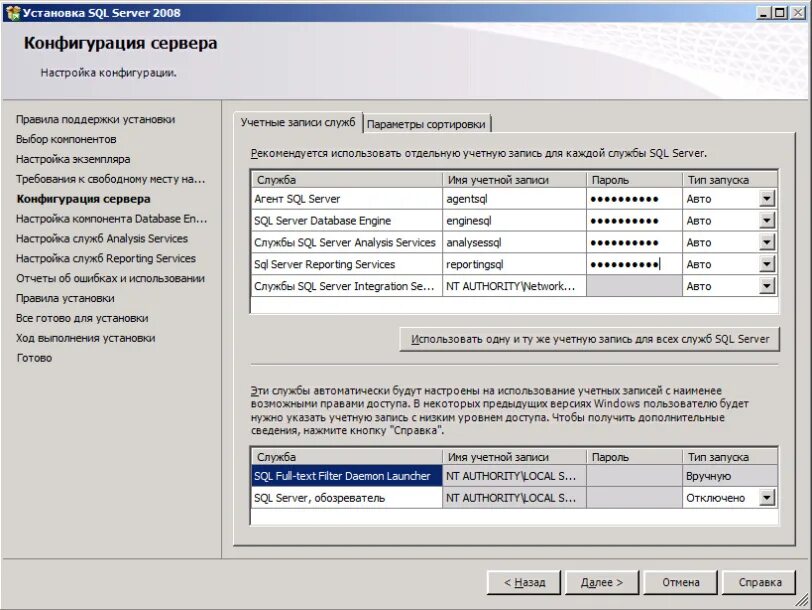Click button to use same account for all services

[590, 339]
